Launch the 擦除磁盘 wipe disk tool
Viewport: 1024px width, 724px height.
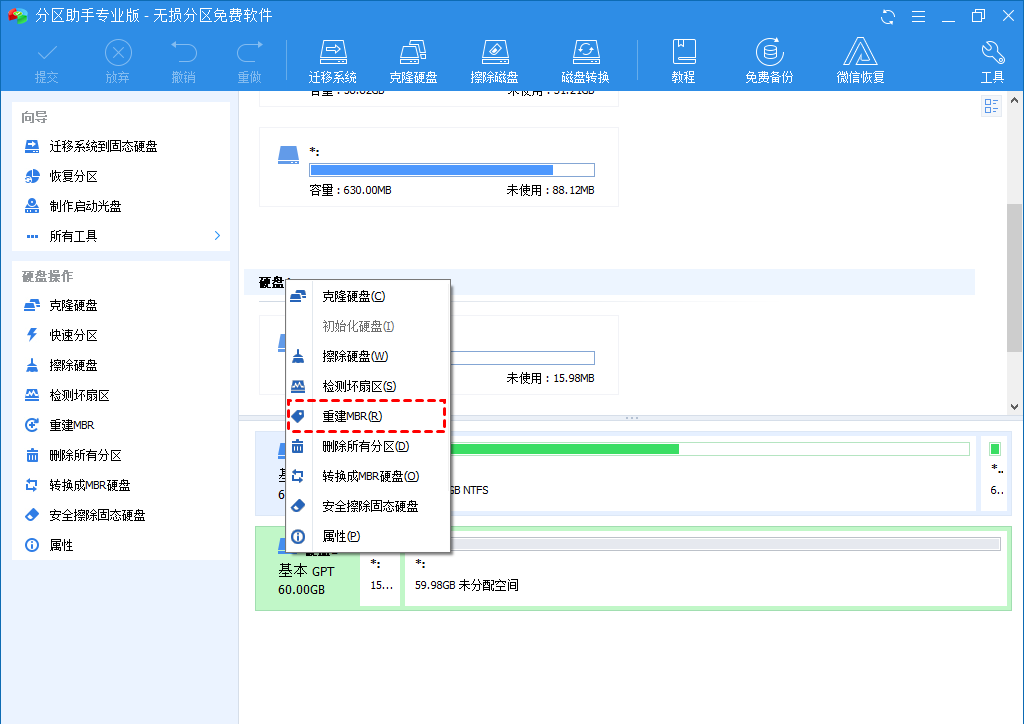(494, 58)
